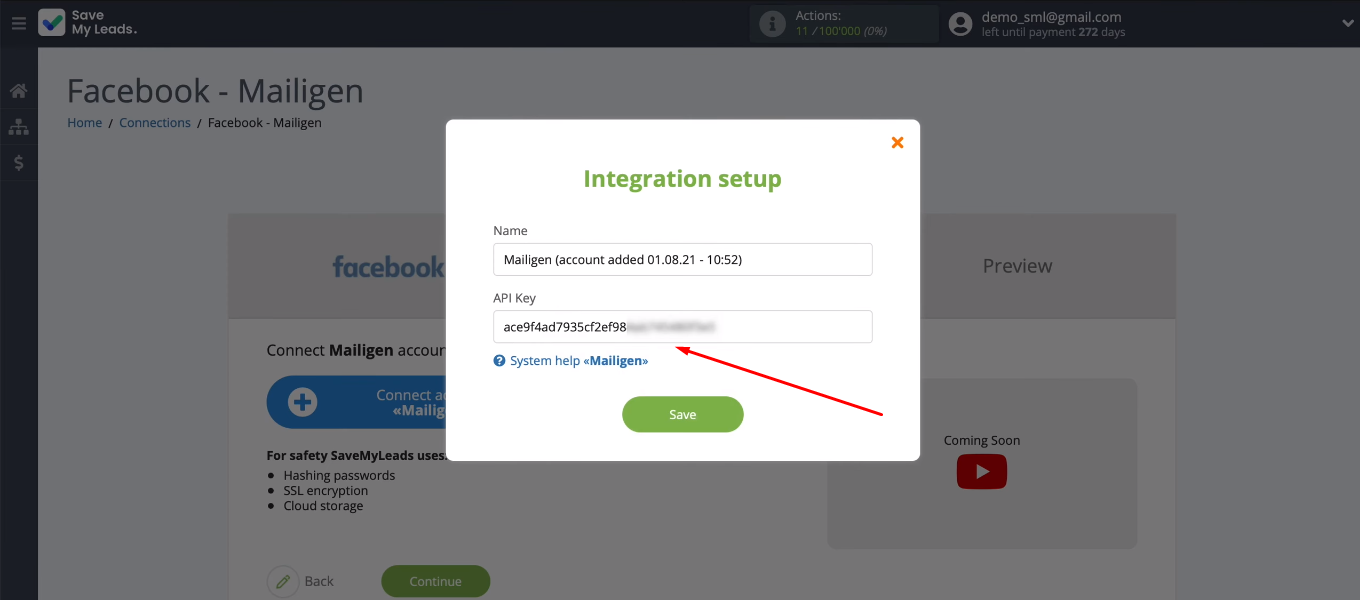Close the Integration setup dialog

(x=897, y=142)
